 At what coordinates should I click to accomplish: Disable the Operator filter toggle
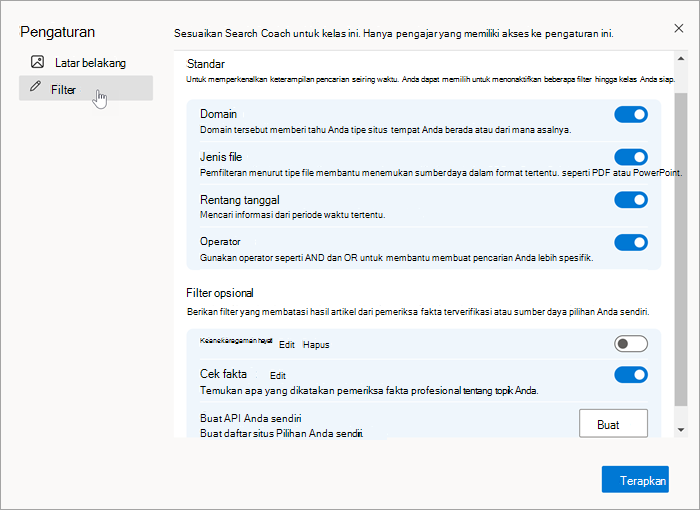pos(631,242)
